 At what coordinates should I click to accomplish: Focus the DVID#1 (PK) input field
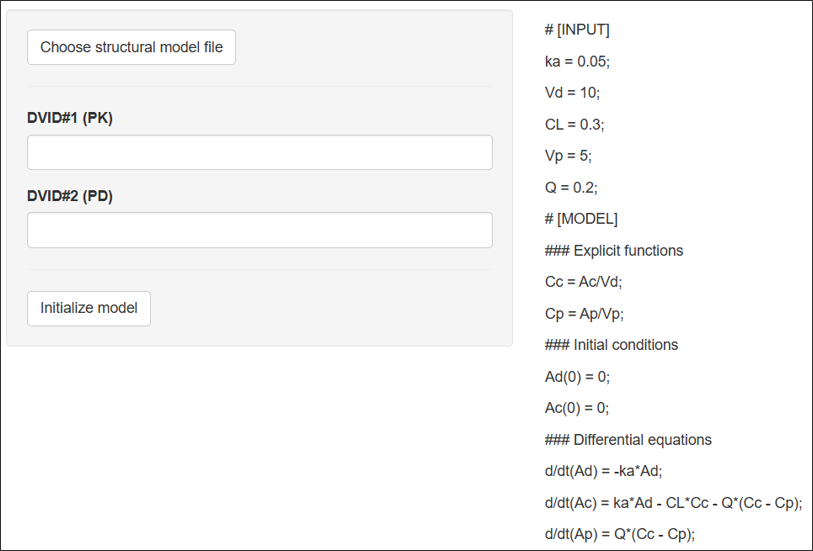(260, 152)
